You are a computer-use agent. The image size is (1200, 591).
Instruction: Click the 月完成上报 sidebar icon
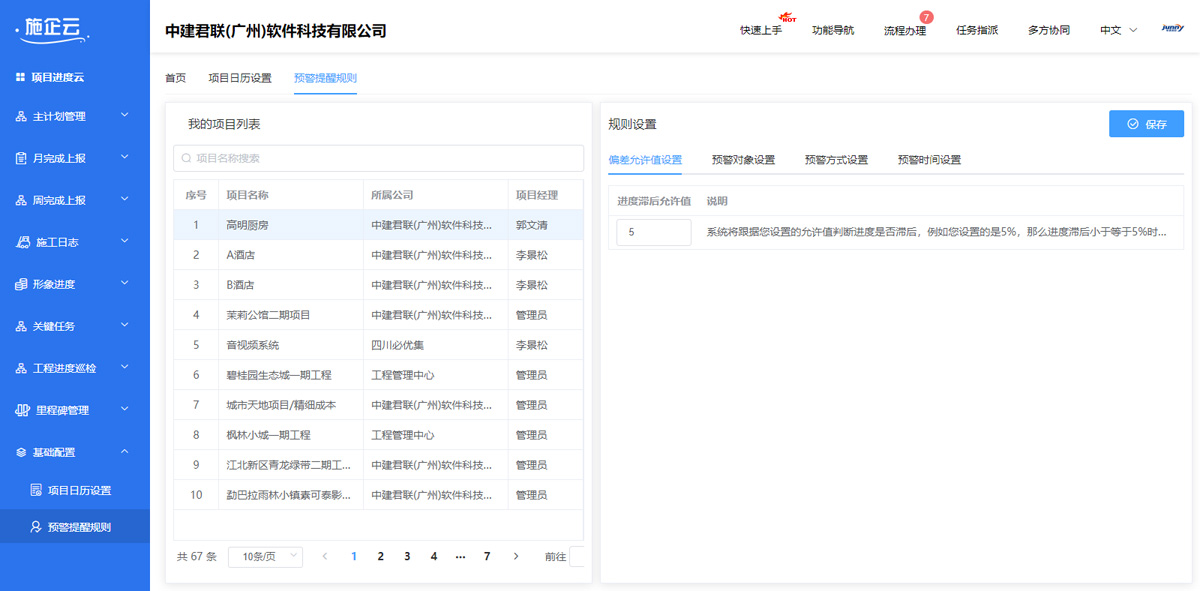pyautogui.click(x=21, y=158)
